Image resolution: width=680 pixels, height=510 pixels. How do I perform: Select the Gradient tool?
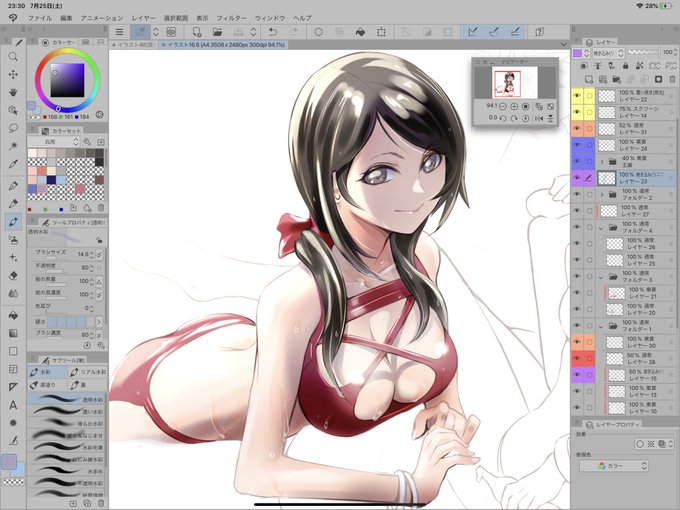click(x=13, y=333)
